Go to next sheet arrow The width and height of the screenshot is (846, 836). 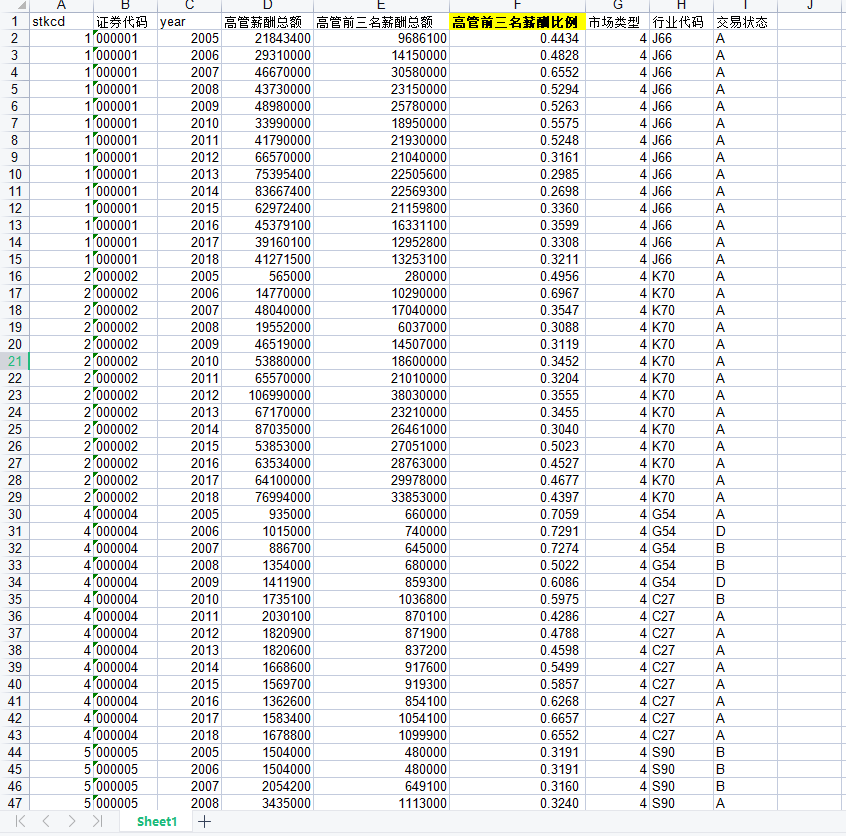point(72,821)
